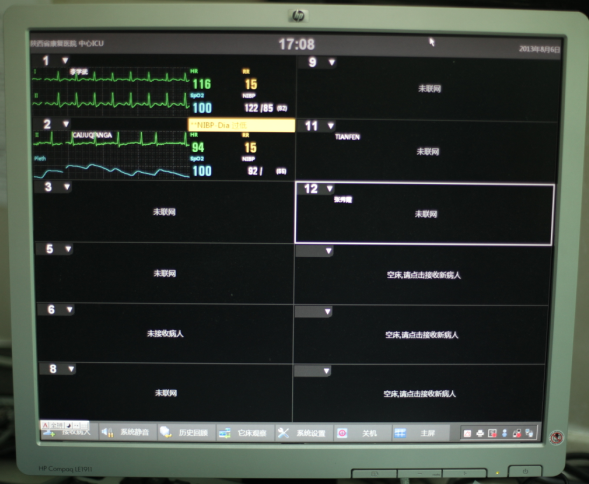Screen dimensions: 589x484
Task: Return to 主屏 main screen
Action: [421, 433]
